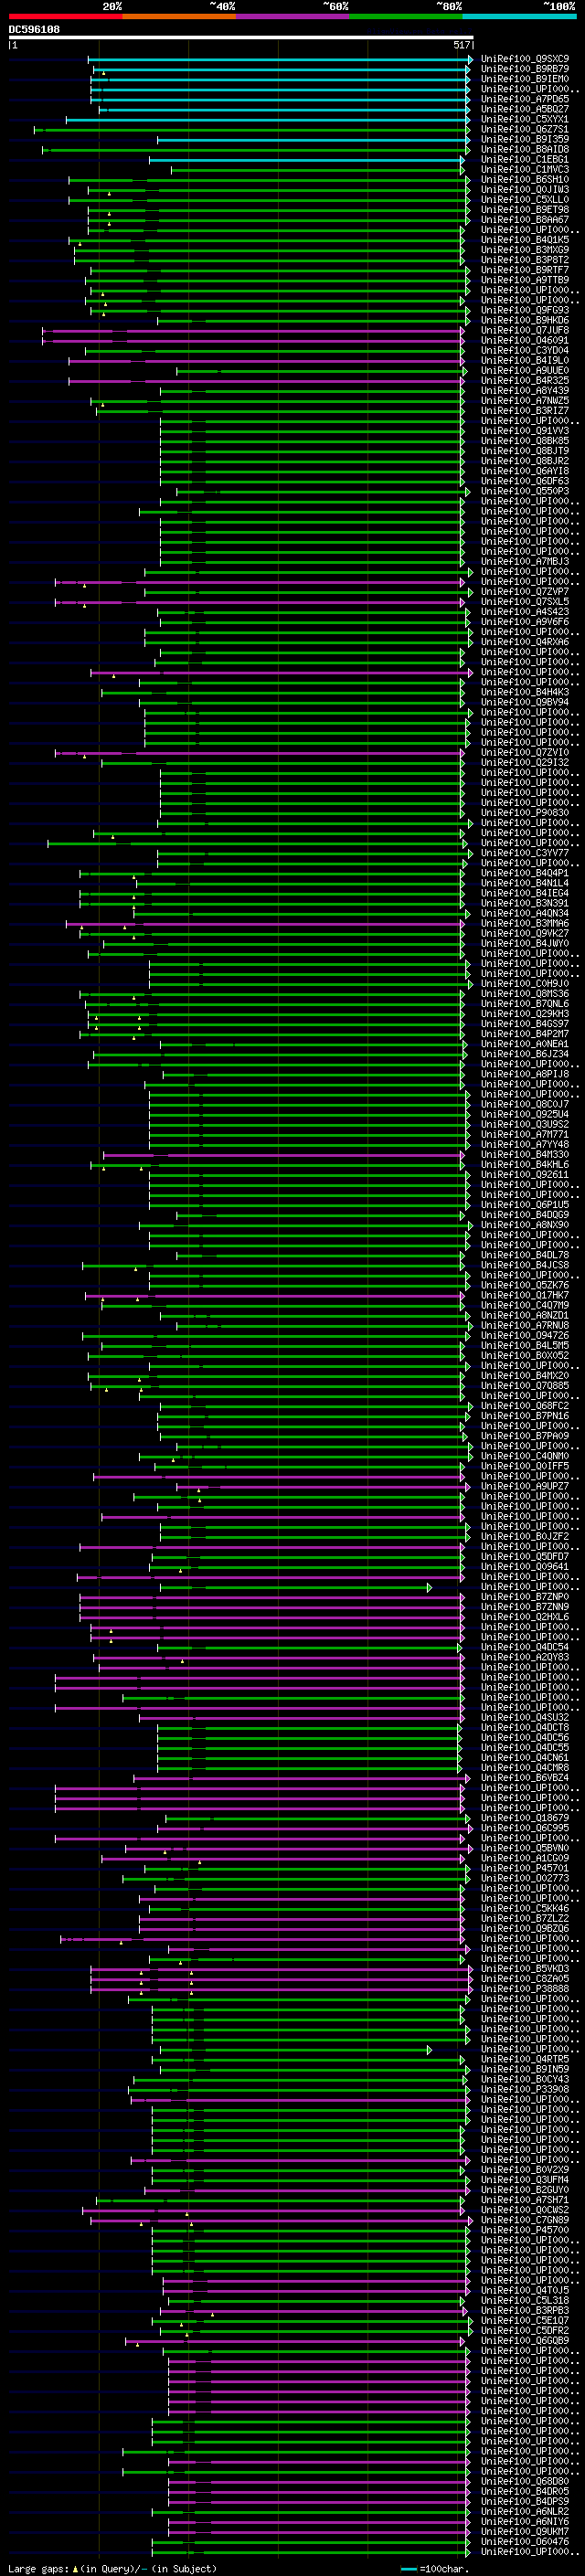The image size is (585, 2576).
Task: Select the UniRef100_C7GN89 label
Action: (524, 2220)
